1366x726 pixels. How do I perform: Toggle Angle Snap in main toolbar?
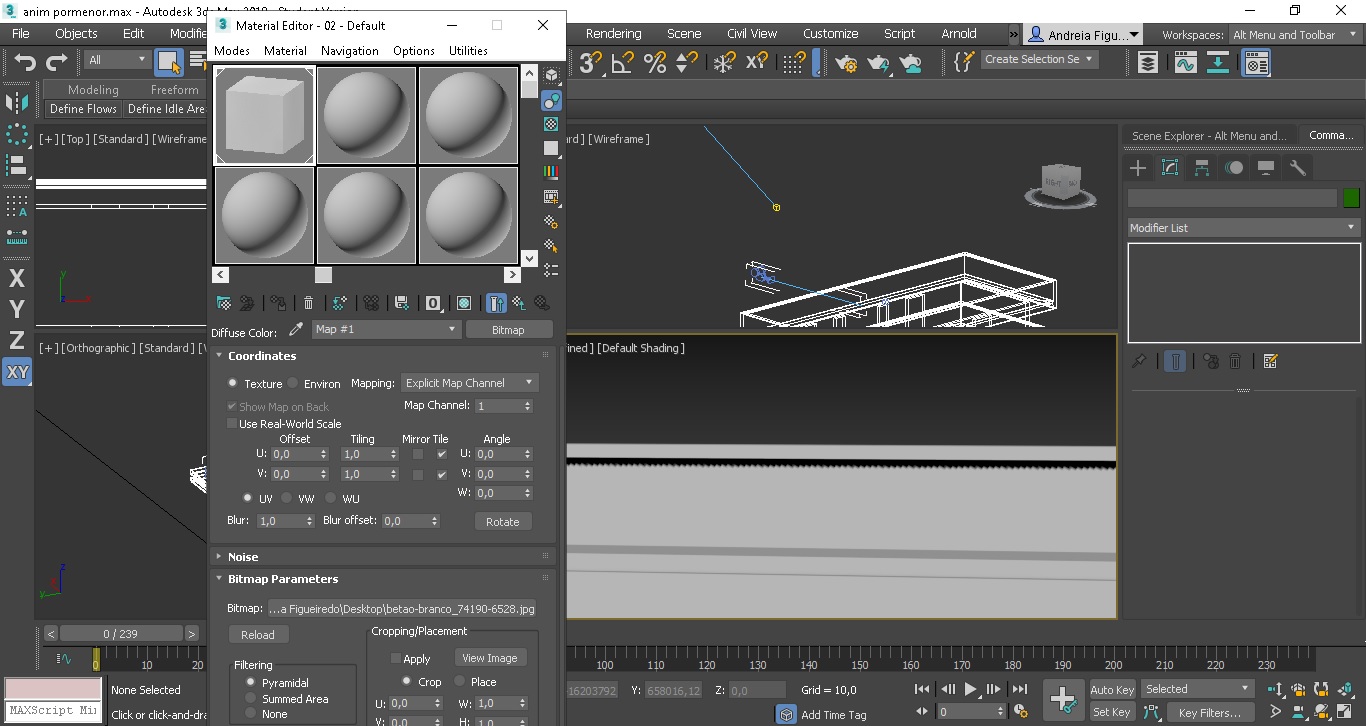tap(622, 63)
